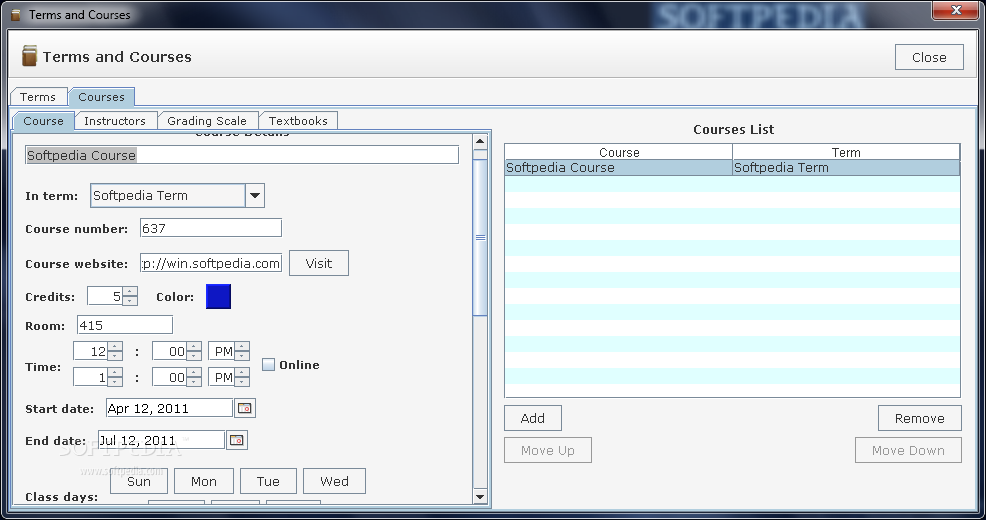Click the Course number field
This screenshot has width=986, height=520.
pyautogui.click(x=211, y=228)
